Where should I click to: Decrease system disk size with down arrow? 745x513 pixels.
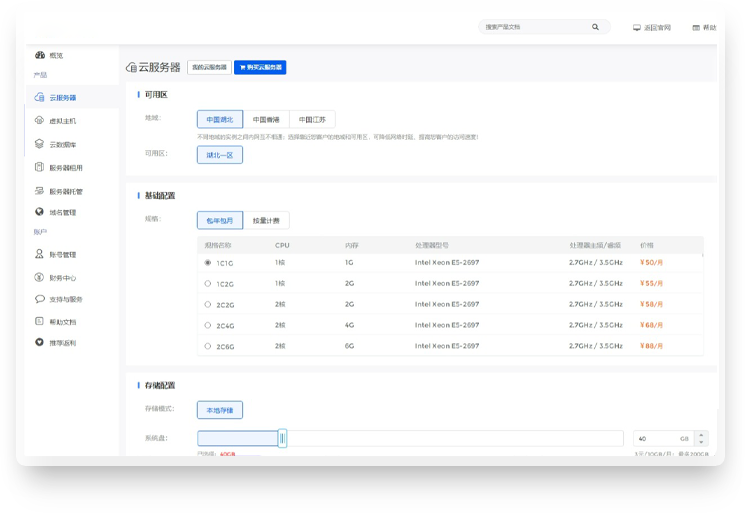point(701,442)
